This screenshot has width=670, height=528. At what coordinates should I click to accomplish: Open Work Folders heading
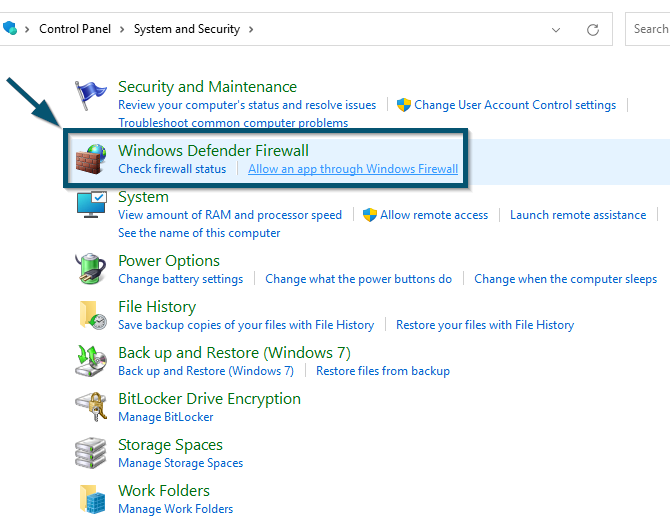pos(164,491)
